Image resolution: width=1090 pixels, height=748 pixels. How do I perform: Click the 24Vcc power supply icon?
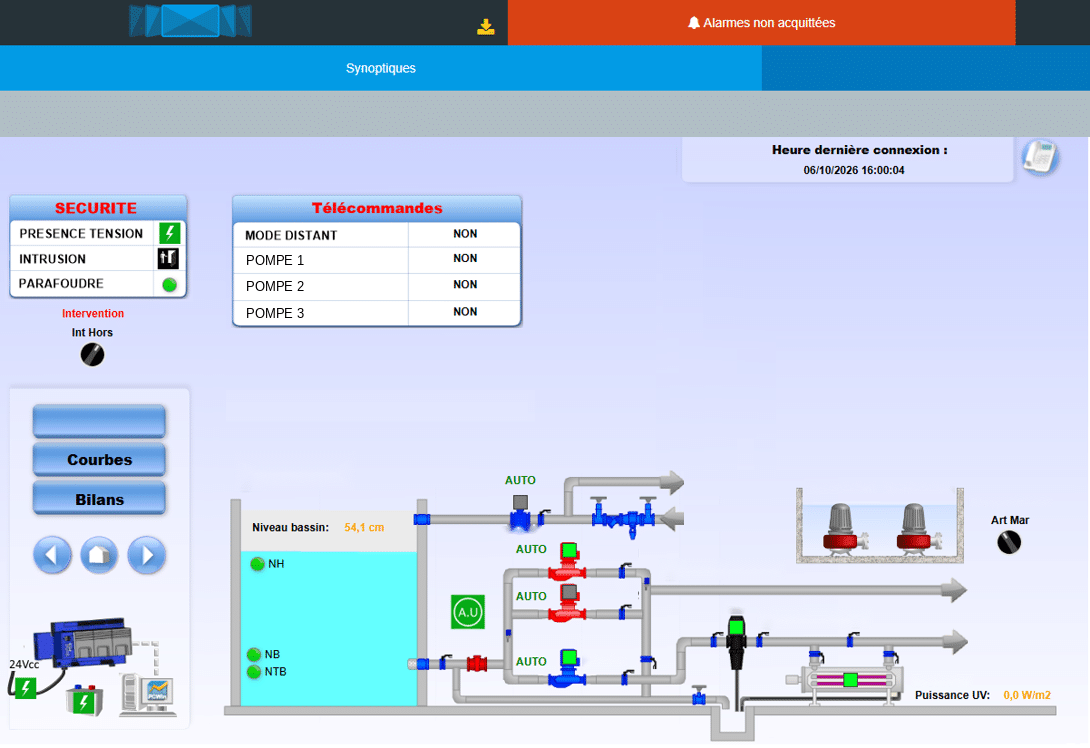(x=26, y=688)
